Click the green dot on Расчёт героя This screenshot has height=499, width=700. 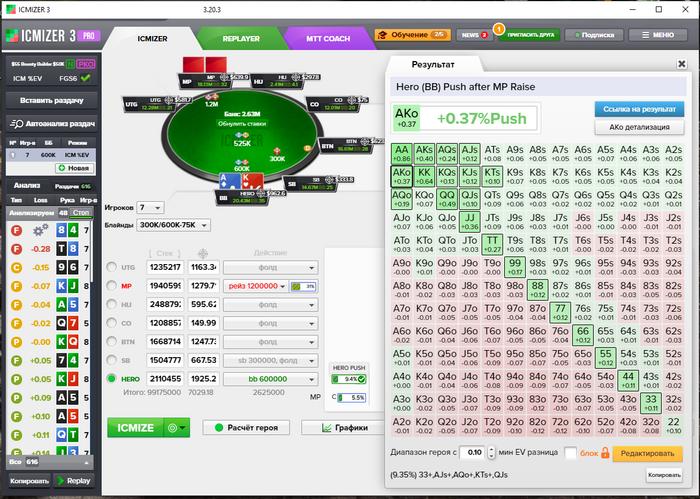pyautogui.click(x=219, y=428)
